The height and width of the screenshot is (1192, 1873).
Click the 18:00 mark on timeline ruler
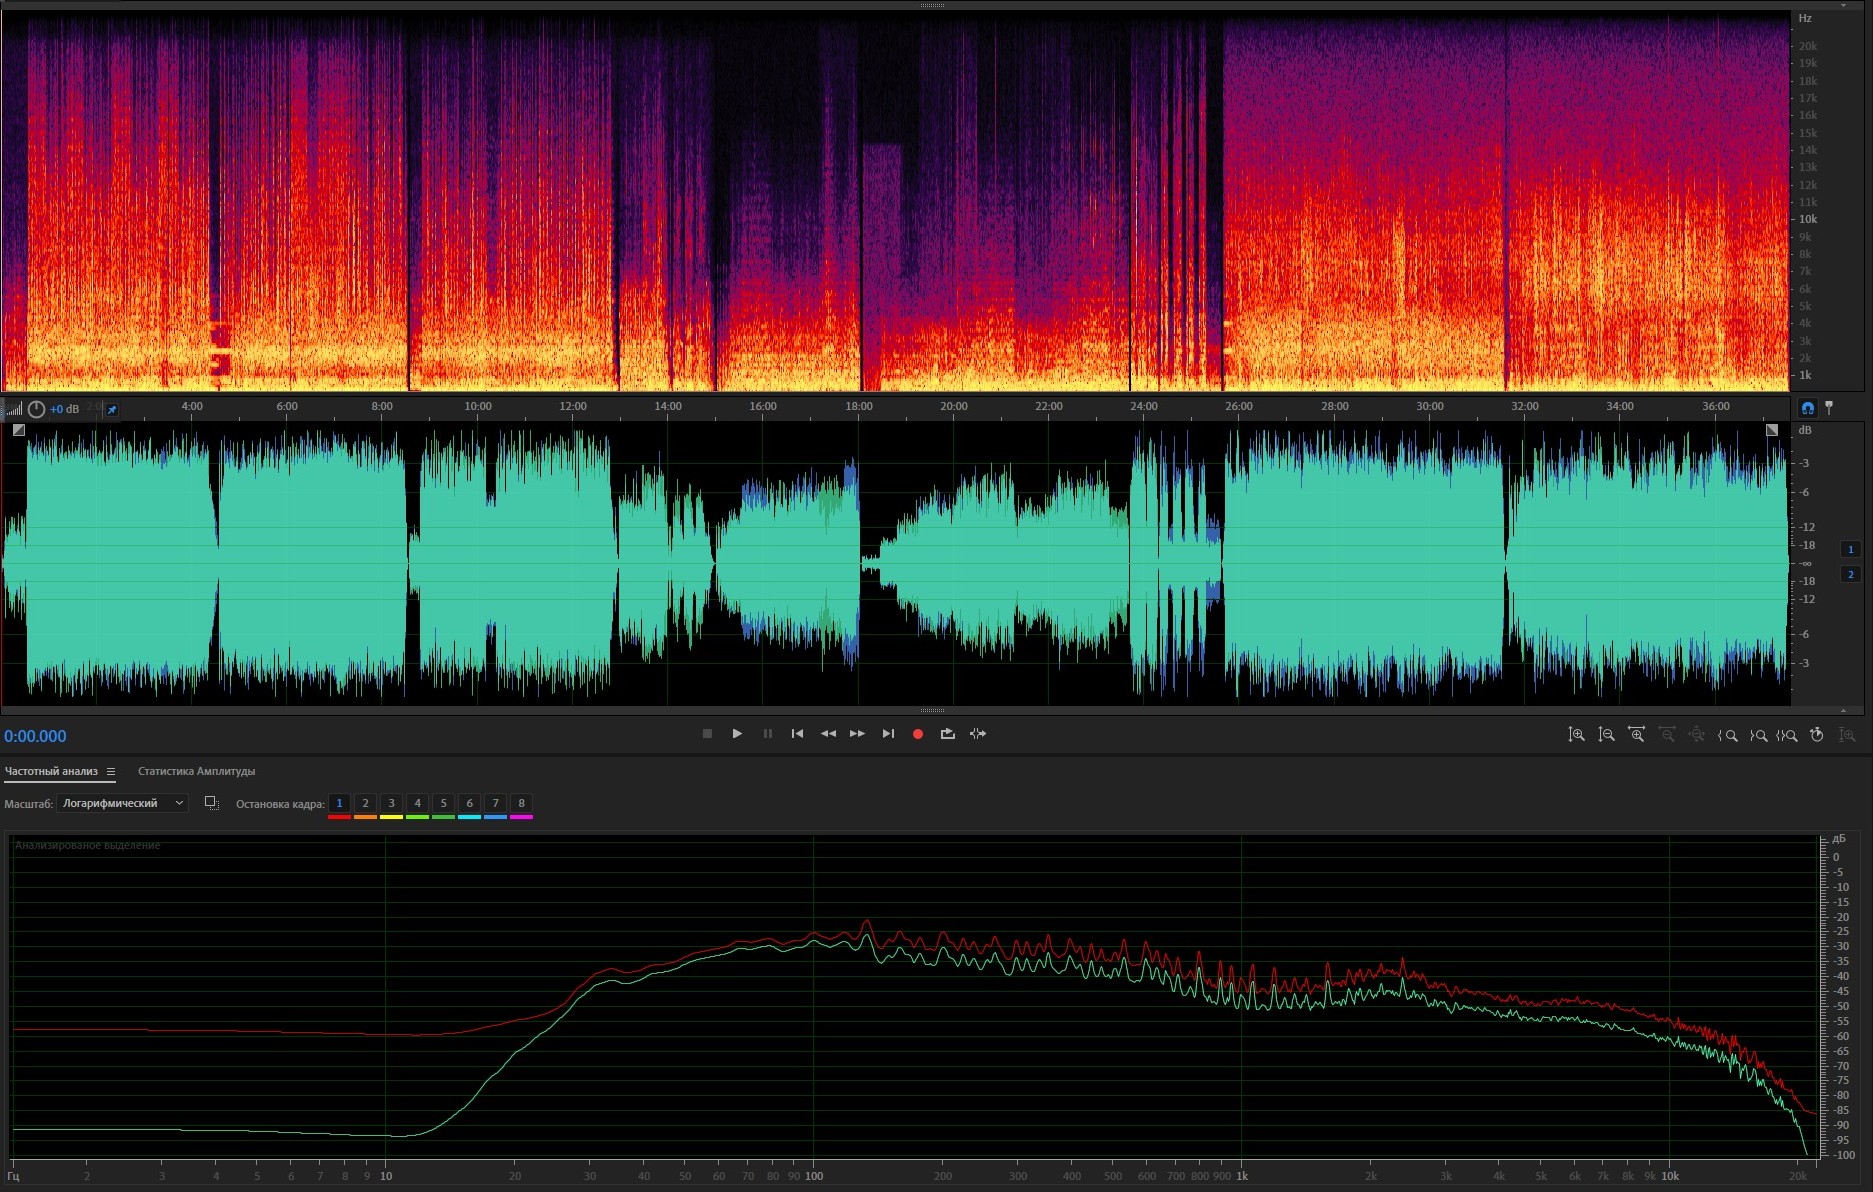pyautogui.click(x=858, y=406)
